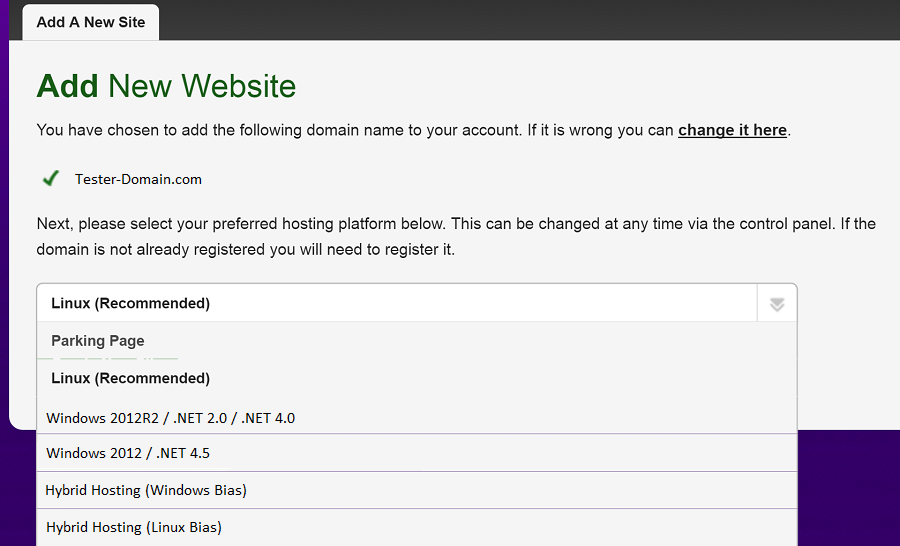Click 'domain is not already registered' text line
The width and height of the screenshot is (900, 546).
tap(246, 250)
